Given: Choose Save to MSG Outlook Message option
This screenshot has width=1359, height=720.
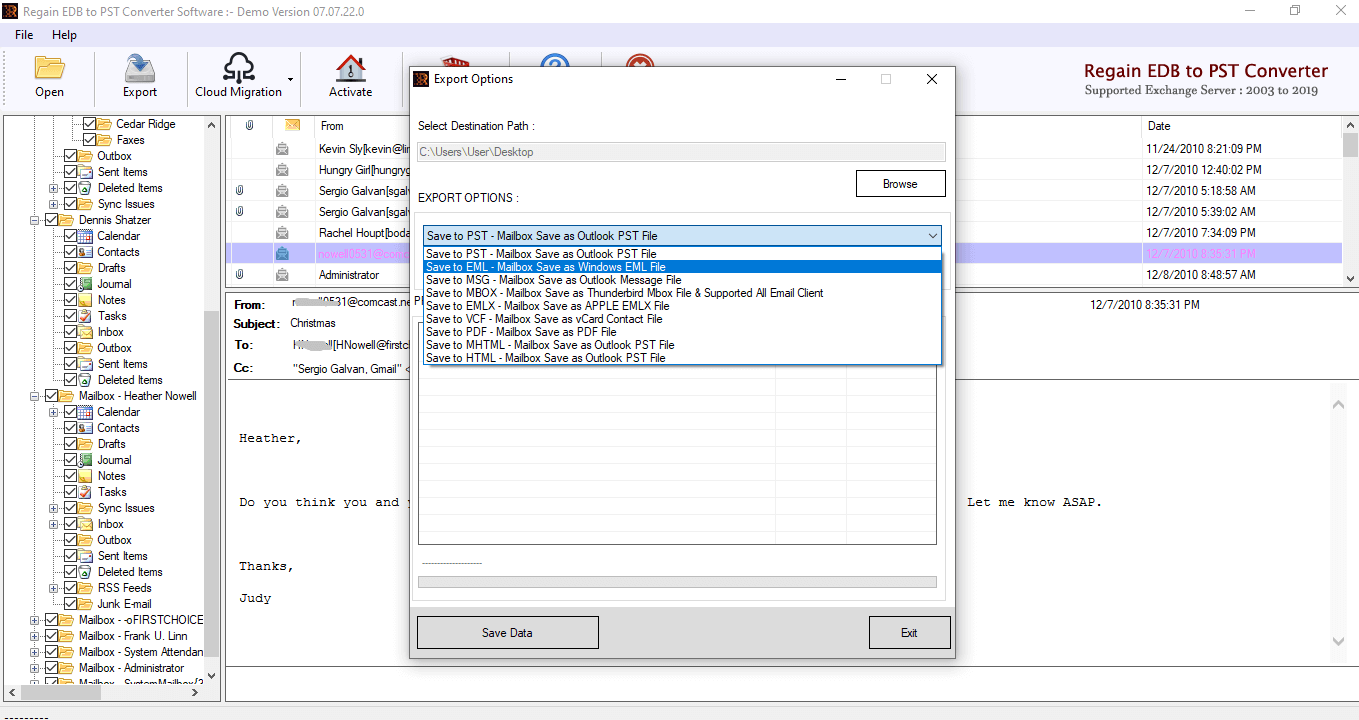Looking at the screenshot, I should click(x=683, y=280).
